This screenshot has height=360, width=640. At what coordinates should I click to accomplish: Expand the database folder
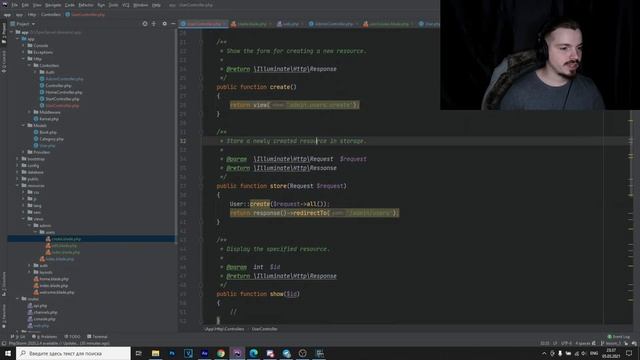(18, 172)
